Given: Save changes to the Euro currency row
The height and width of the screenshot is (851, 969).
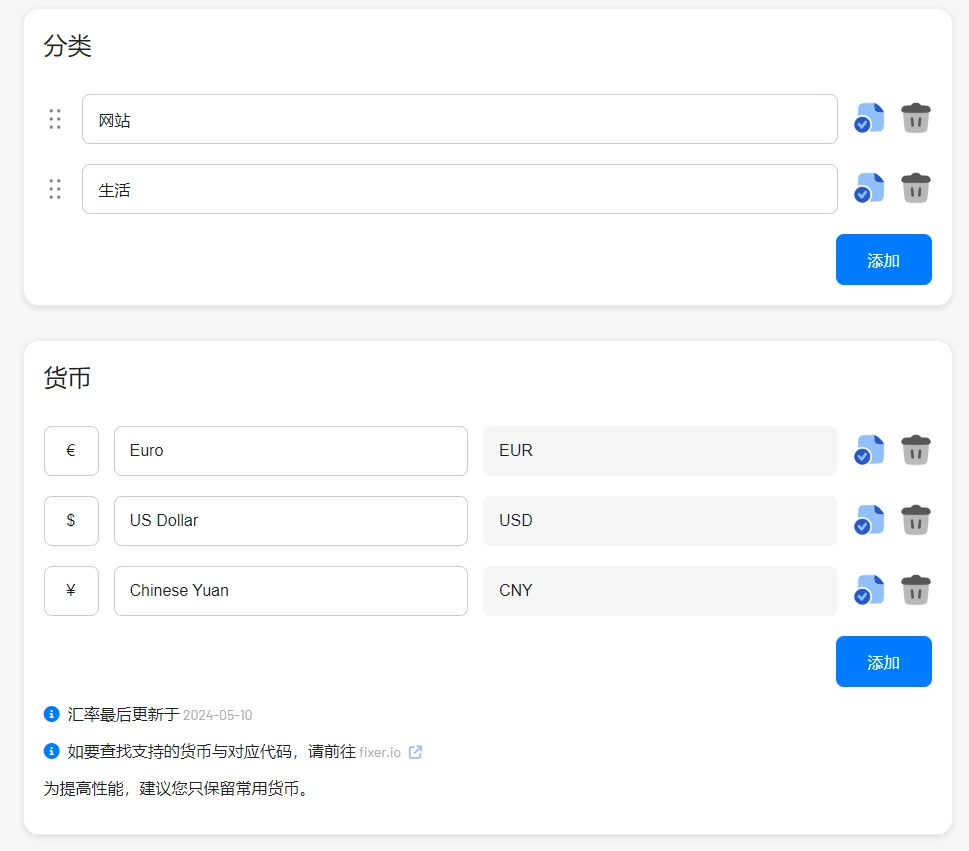Looking at the screenshot, I should 868,450.
